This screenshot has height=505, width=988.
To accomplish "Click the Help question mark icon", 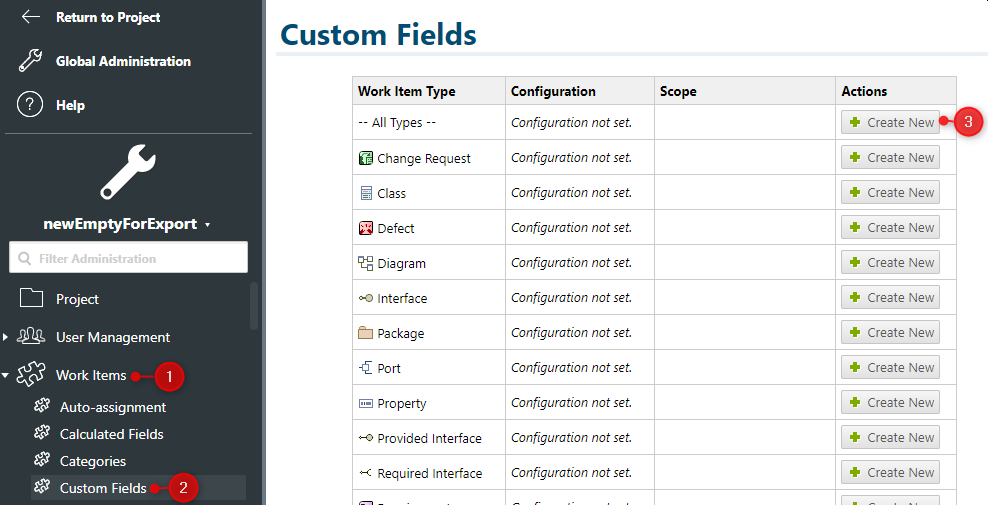I will tap(30, 105).
